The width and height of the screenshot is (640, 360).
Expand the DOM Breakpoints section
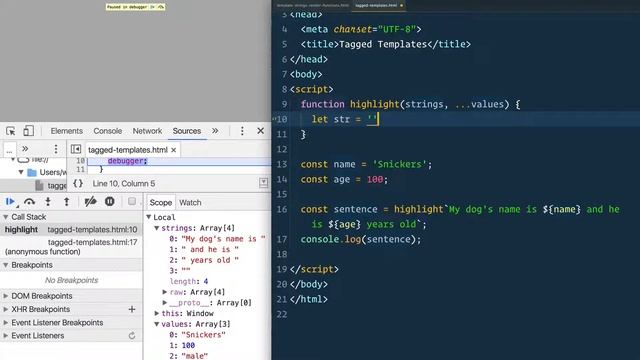[x=6, y=296]
